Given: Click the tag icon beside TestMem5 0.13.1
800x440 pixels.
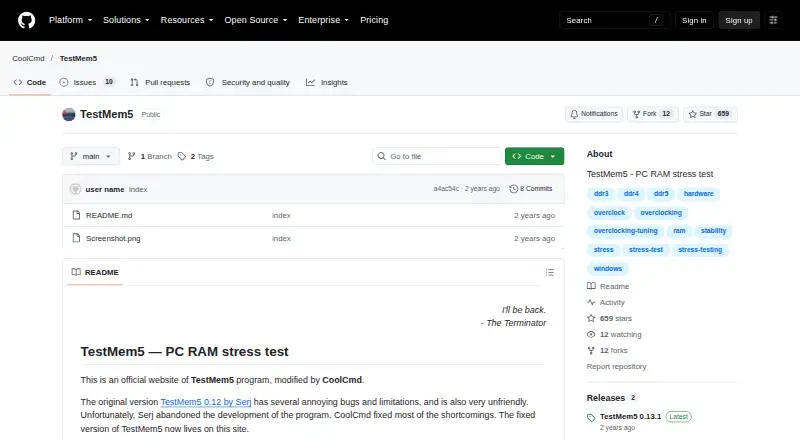Looking at the screenshot, I should point(591,418).
